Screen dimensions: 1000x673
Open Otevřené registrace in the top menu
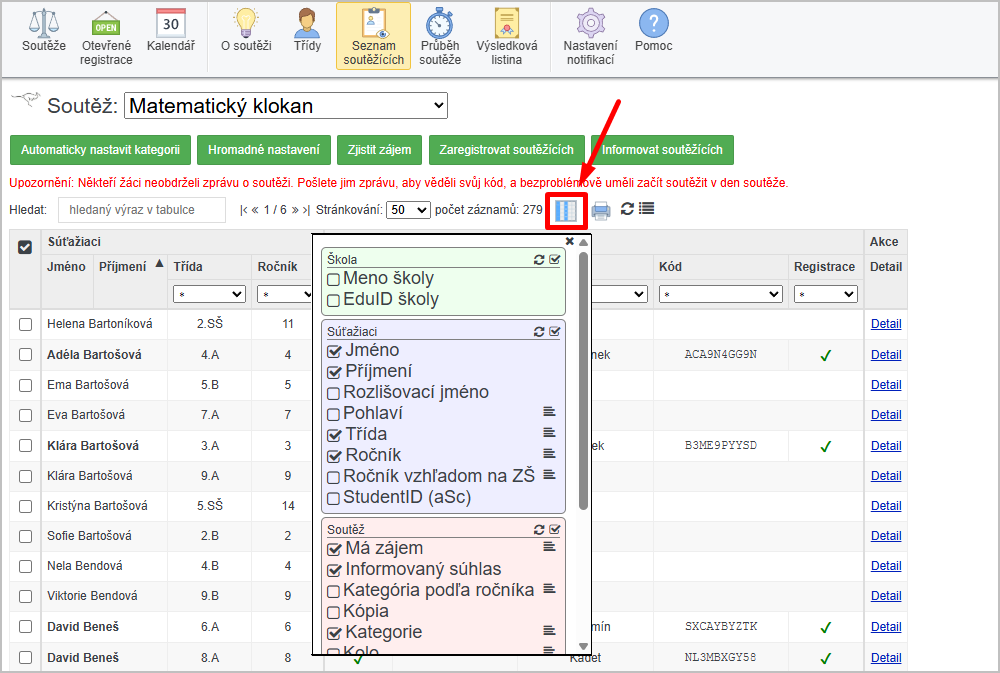point(106,37)
